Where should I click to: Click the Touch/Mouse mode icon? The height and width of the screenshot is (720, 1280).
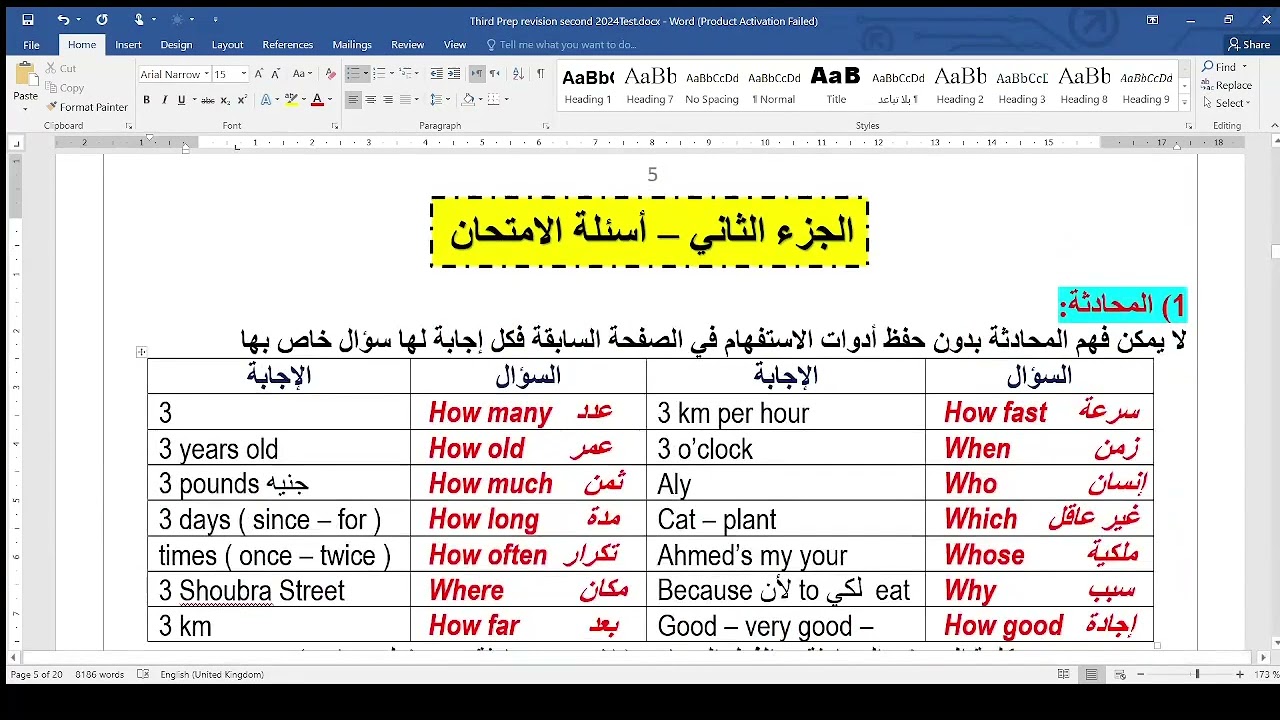pyautogui.click(x=139, y=20)
